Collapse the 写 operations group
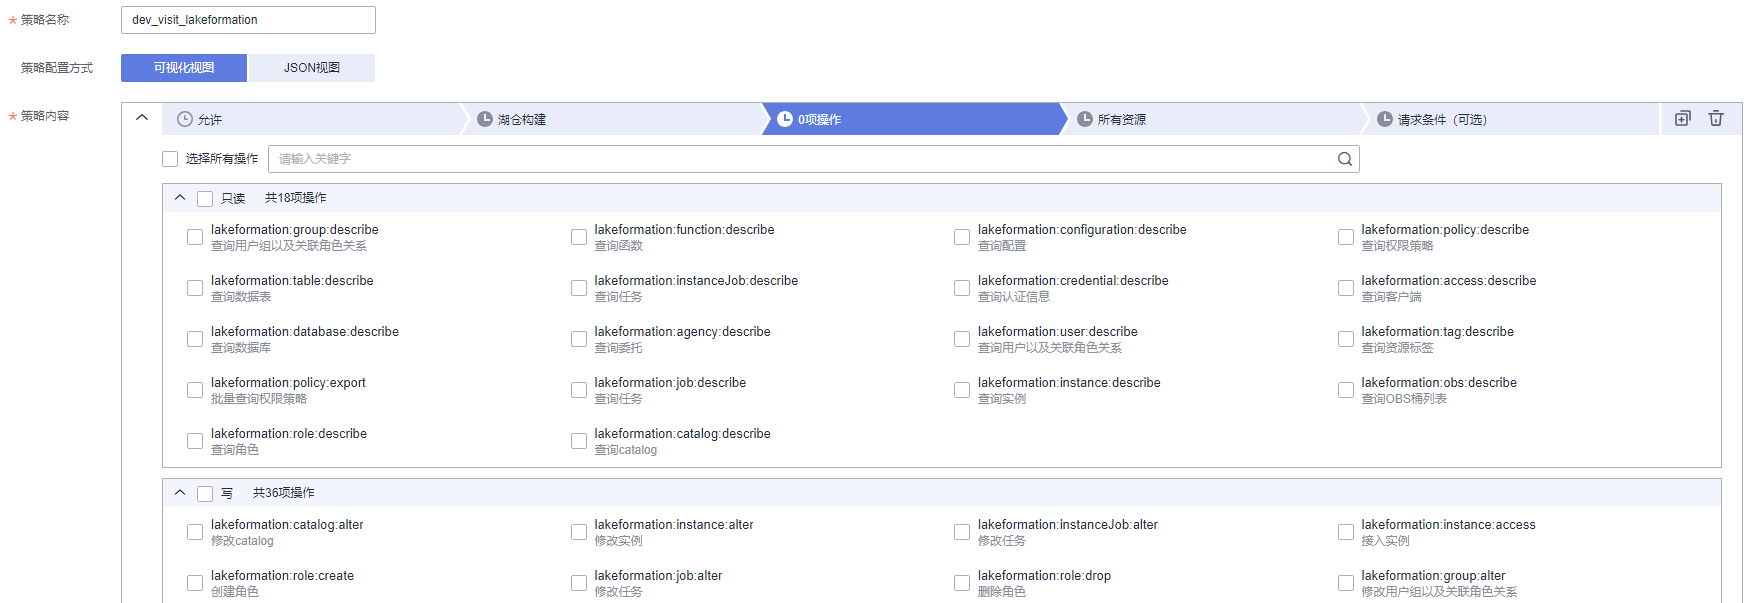Viewport: 1755px width, 603px height. point(180,493)
